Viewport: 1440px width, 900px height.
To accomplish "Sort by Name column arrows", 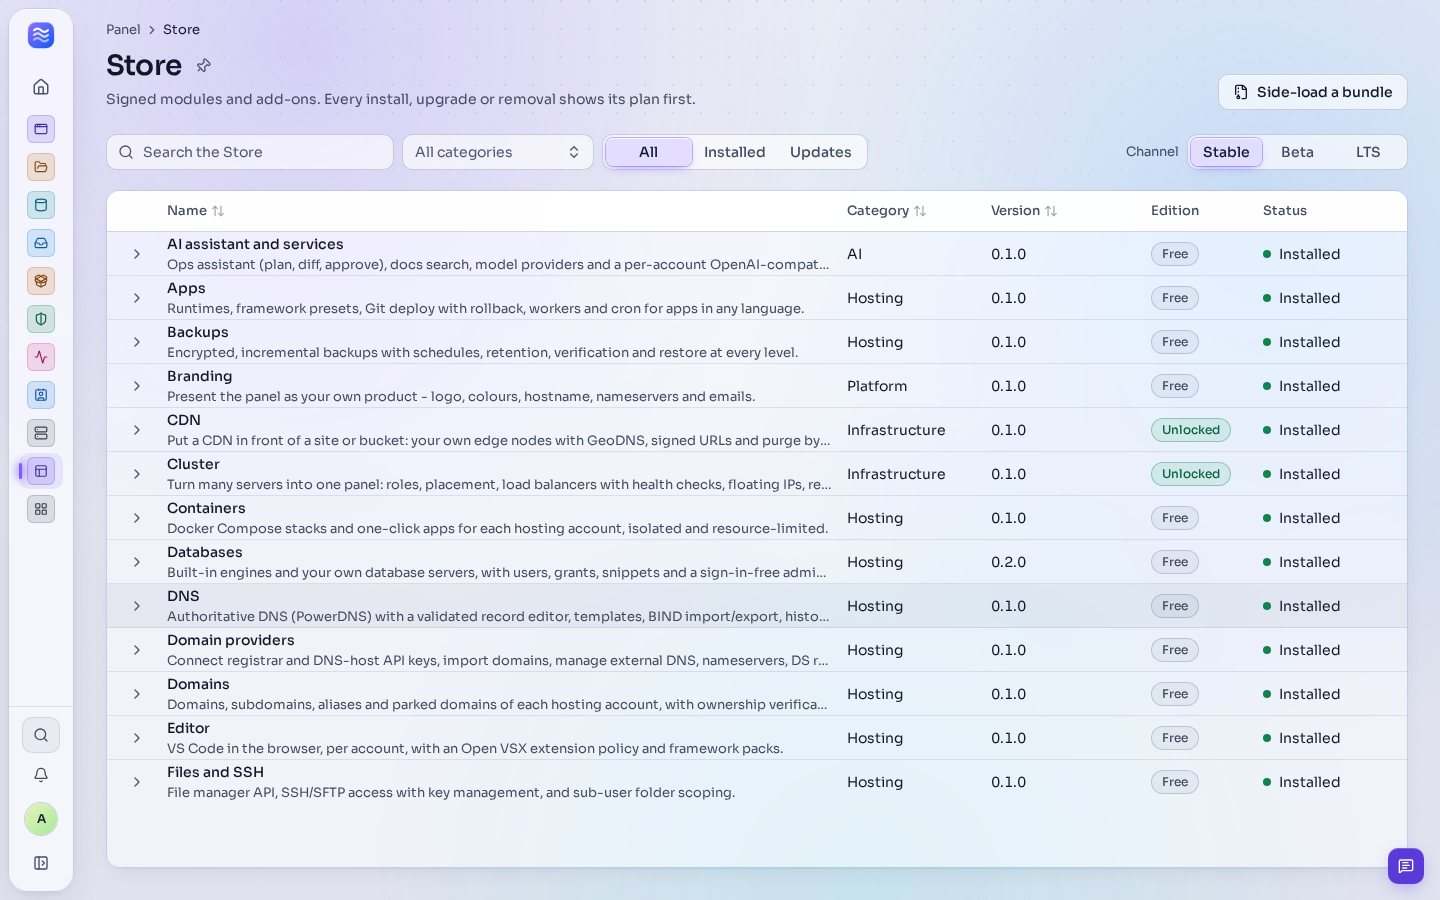I will [218, 211].
